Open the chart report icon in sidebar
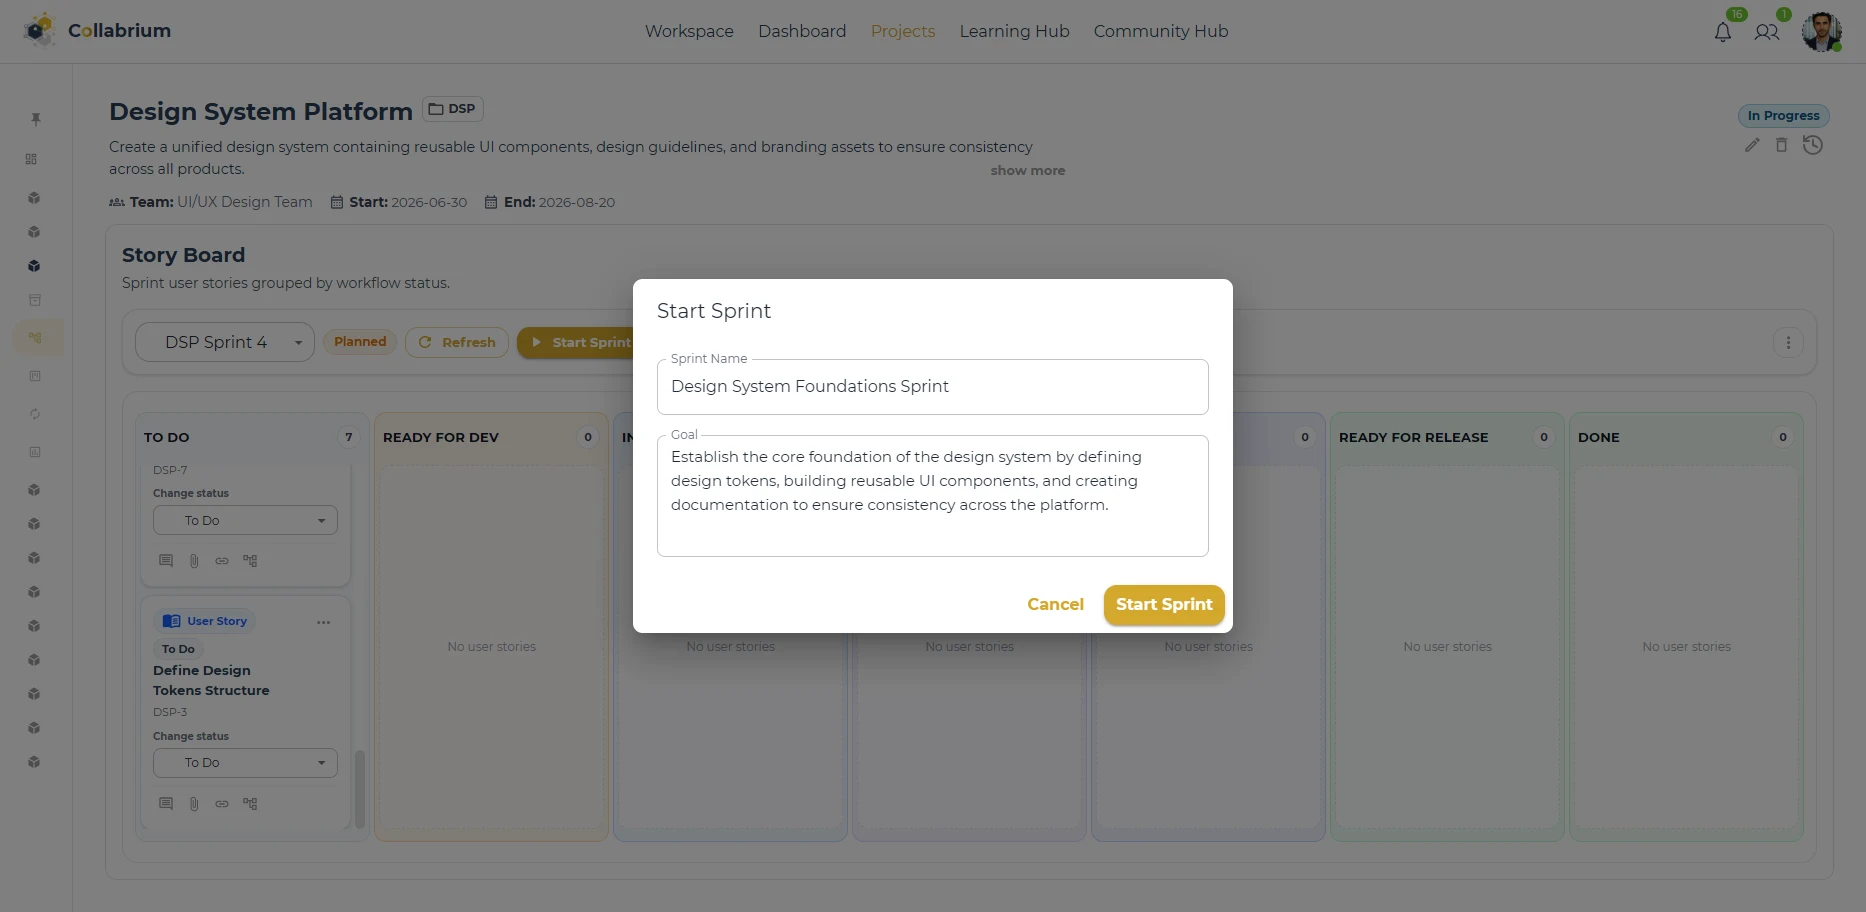1866x912 pixels. 35,452
